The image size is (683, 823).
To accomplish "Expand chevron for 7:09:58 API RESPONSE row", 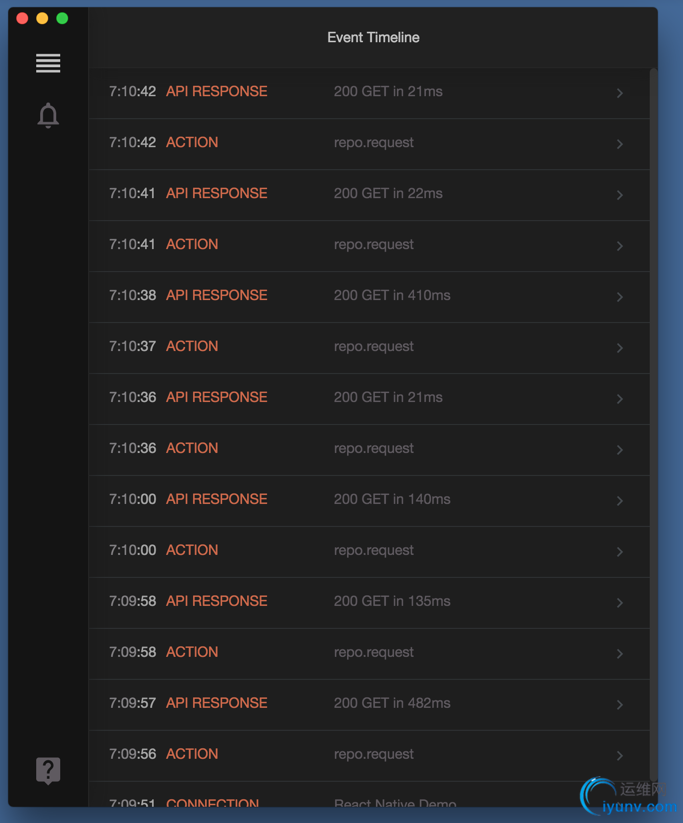I will tap(620, 602).
